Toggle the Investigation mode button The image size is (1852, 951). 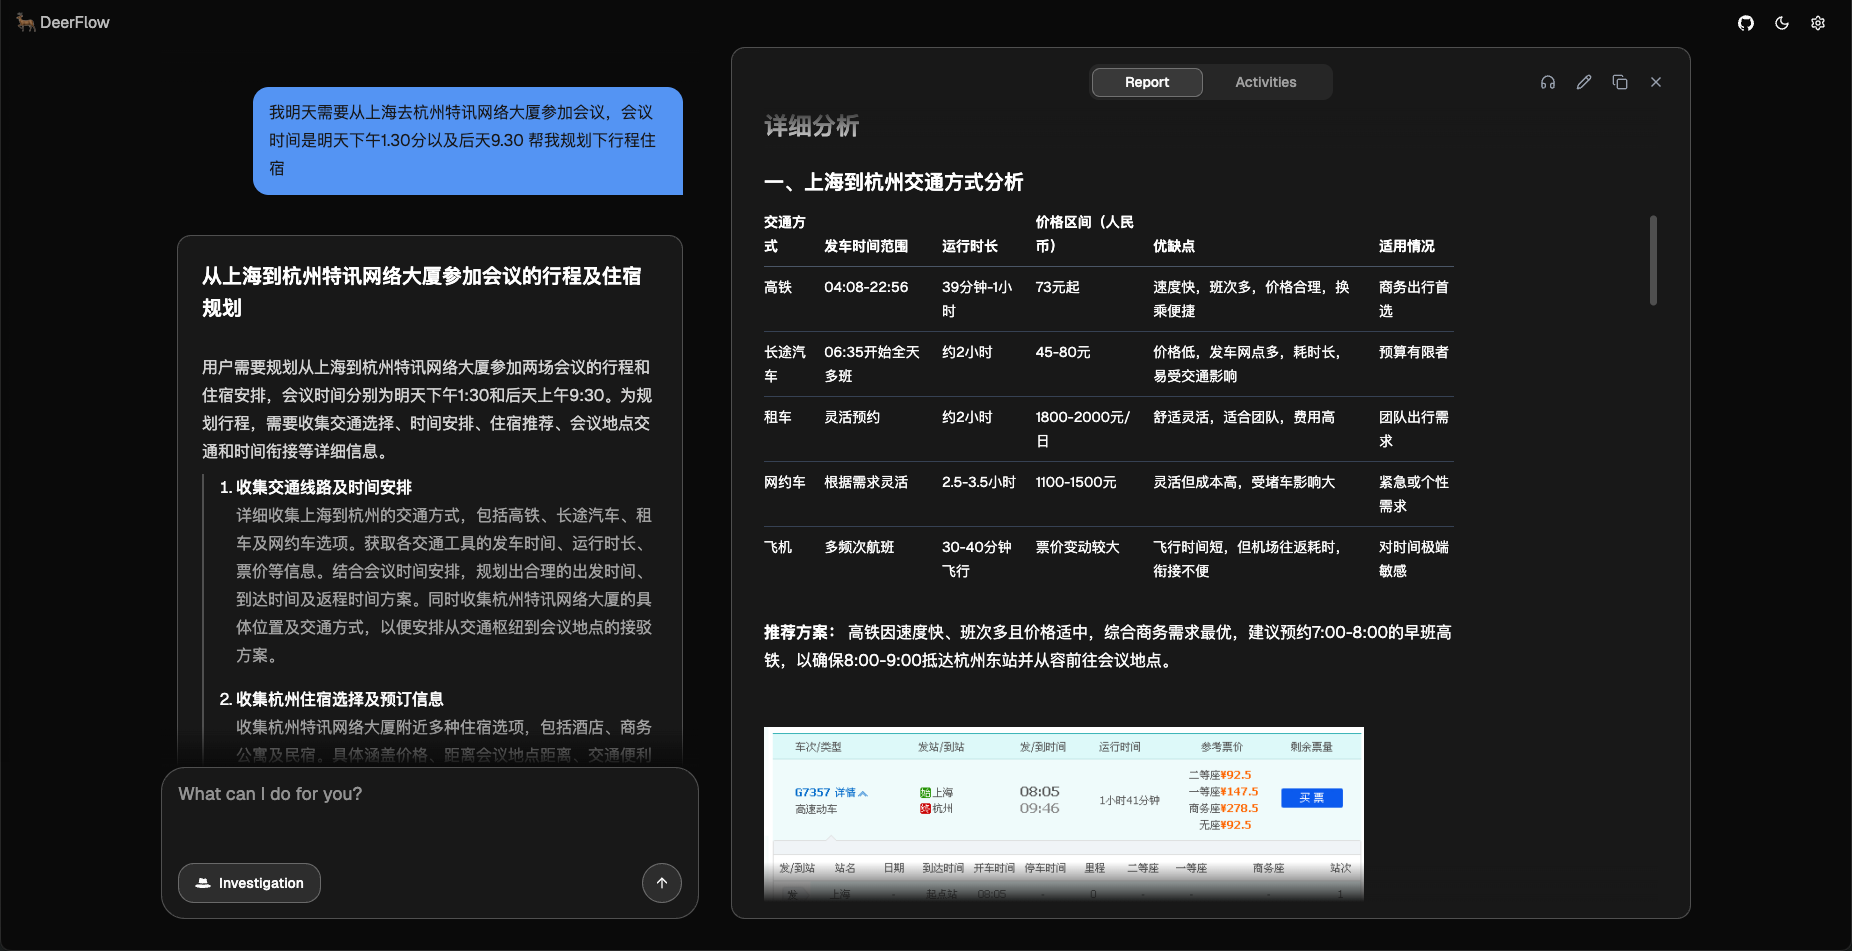coord(249,883)
